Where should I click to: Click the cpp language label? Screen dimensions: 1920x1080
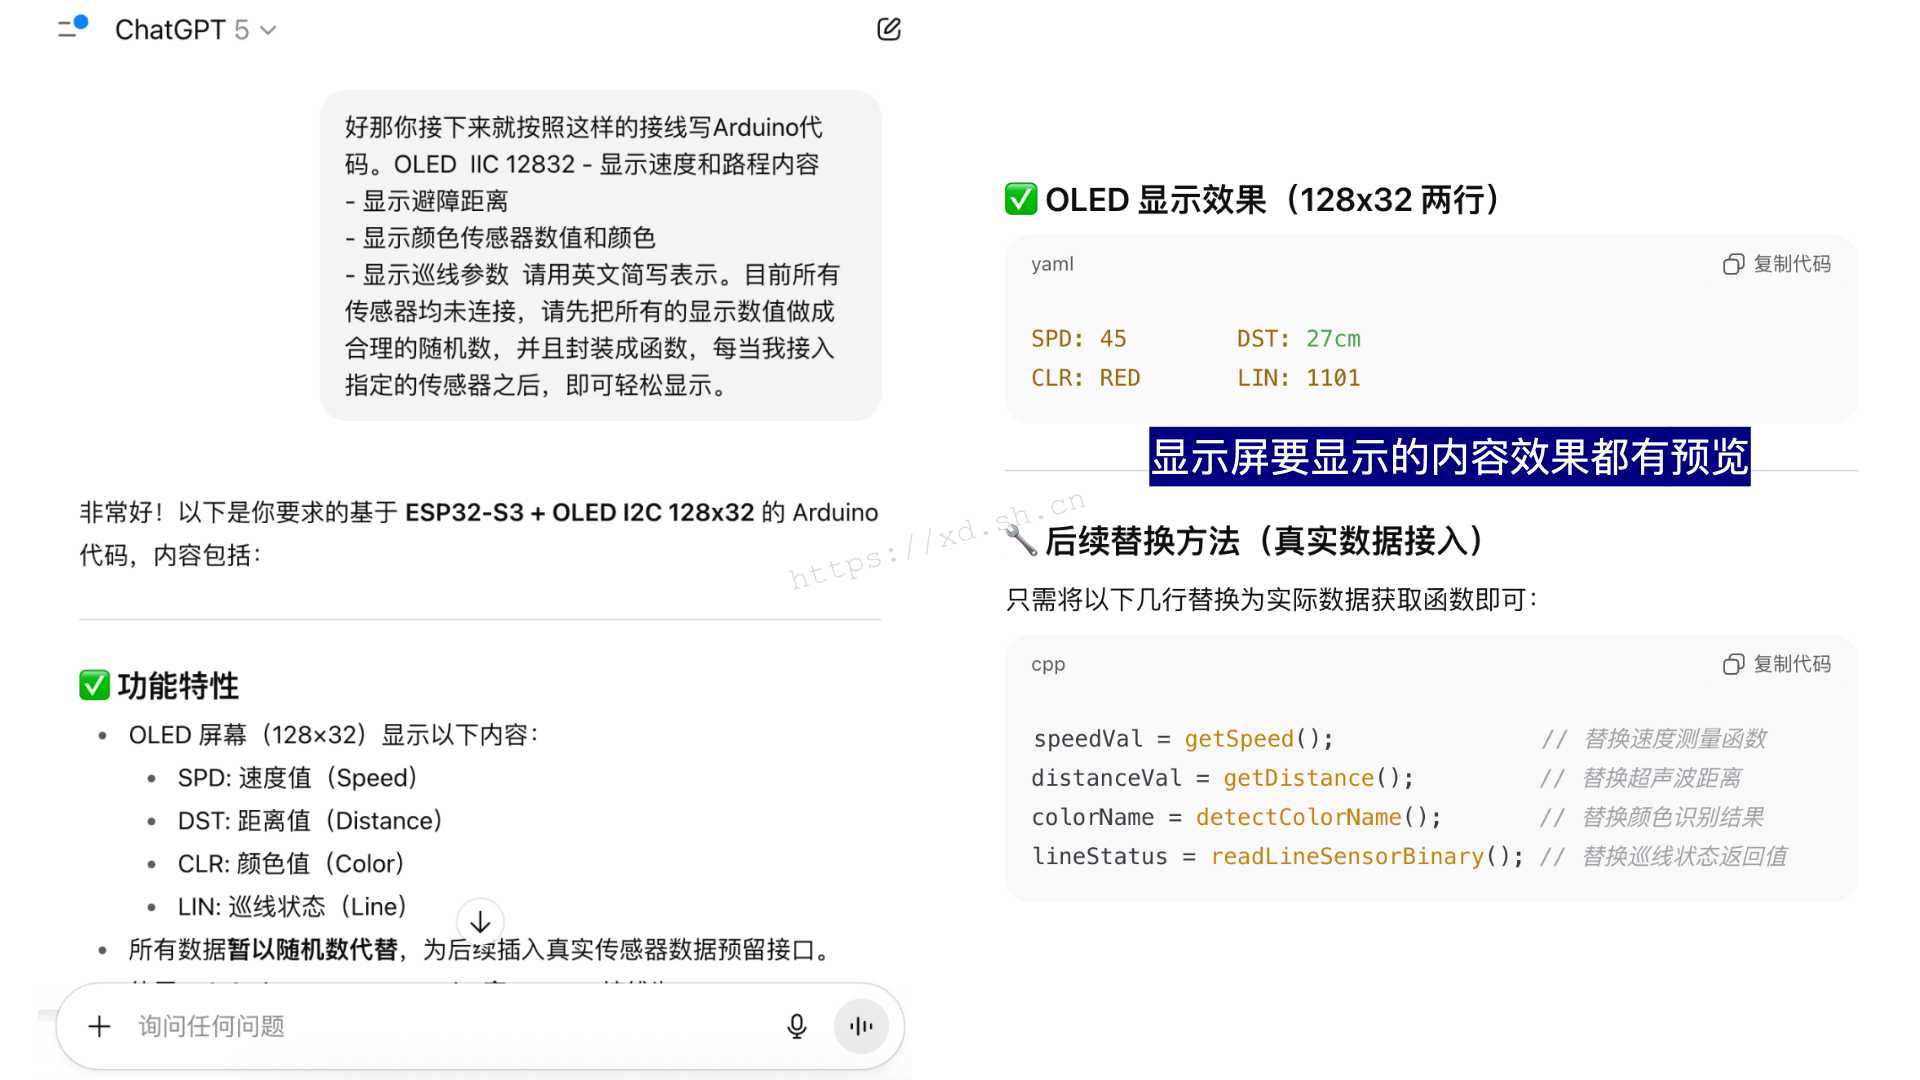(1047, 664)
